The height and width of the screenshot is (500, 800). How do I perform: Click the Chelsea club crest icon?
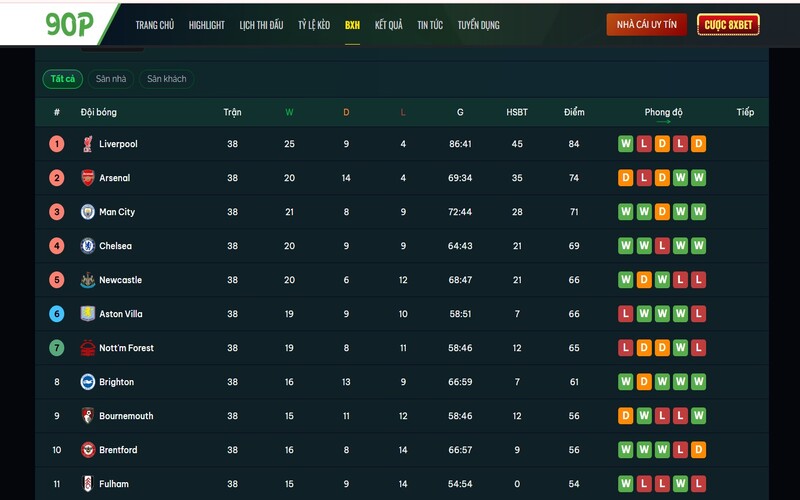pyautogui.click(x=88, y=246)
